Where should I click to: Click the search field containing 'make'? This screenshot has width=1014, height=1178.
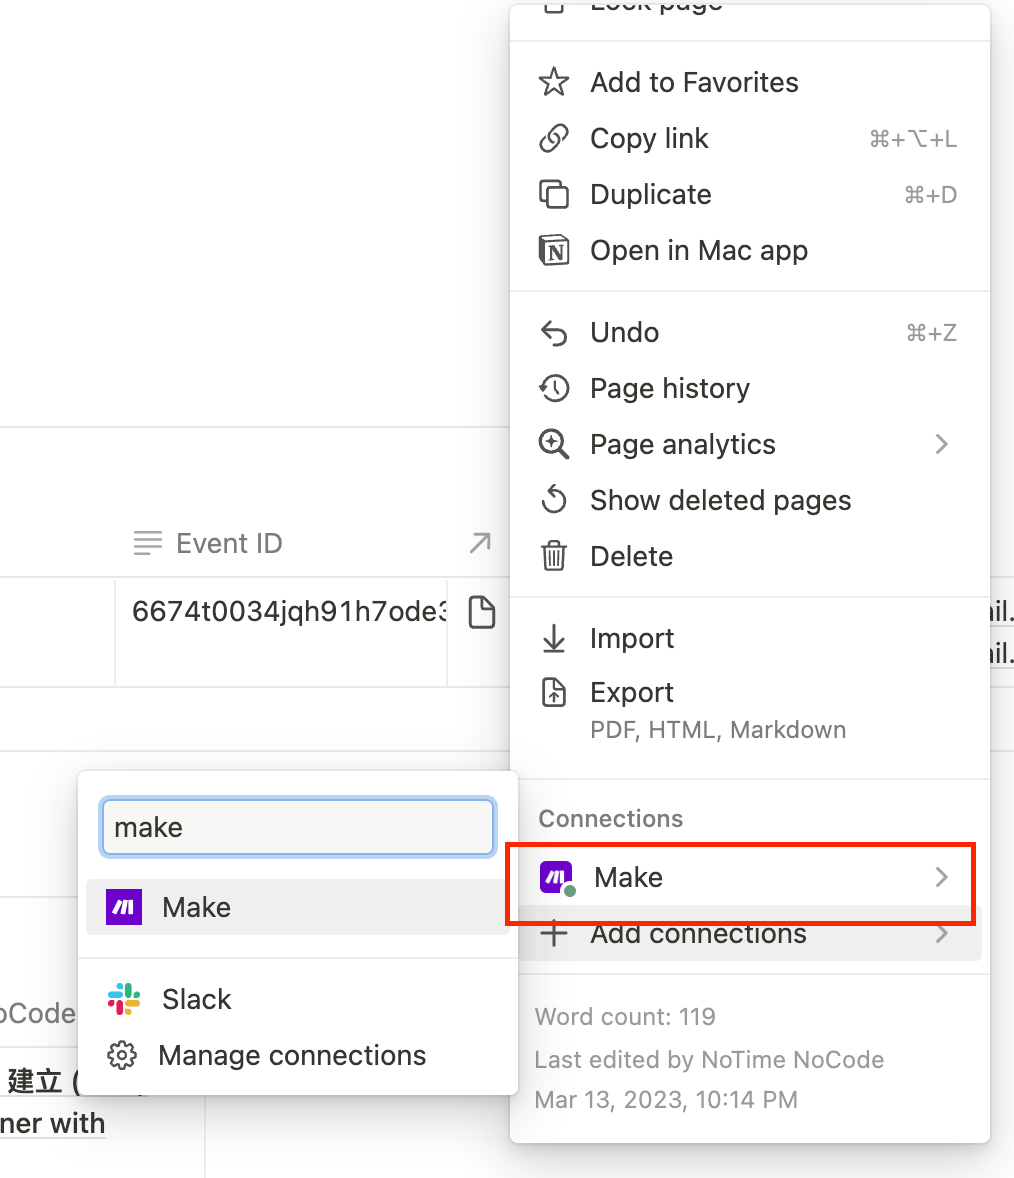[x=296, y=827]
